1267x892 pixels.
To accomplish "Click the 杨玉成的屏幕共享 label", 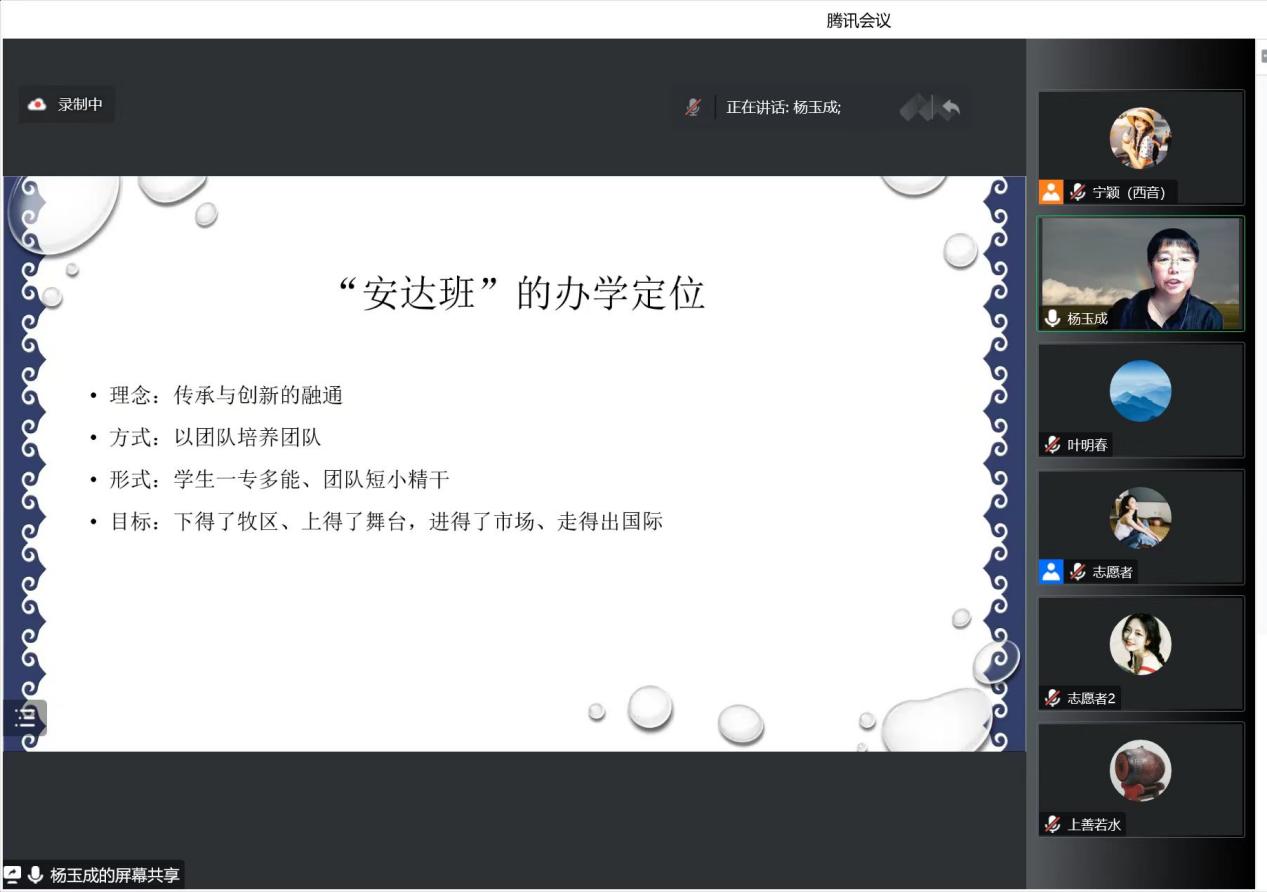I will click(x=115, y=875).
